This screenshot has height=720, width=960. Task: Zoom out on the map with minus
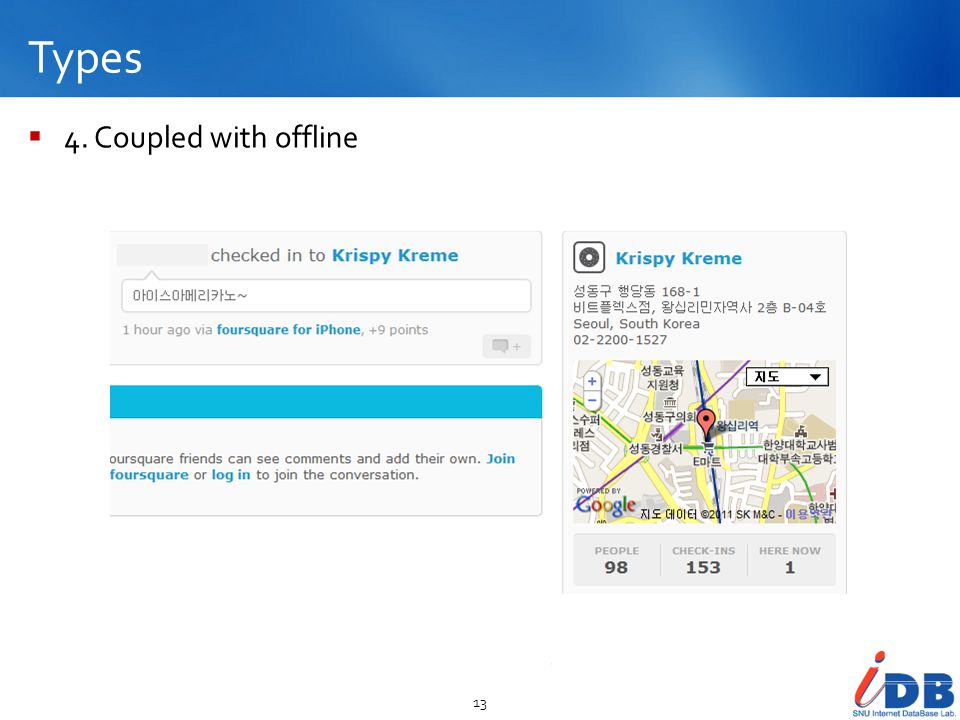point(591,400)
